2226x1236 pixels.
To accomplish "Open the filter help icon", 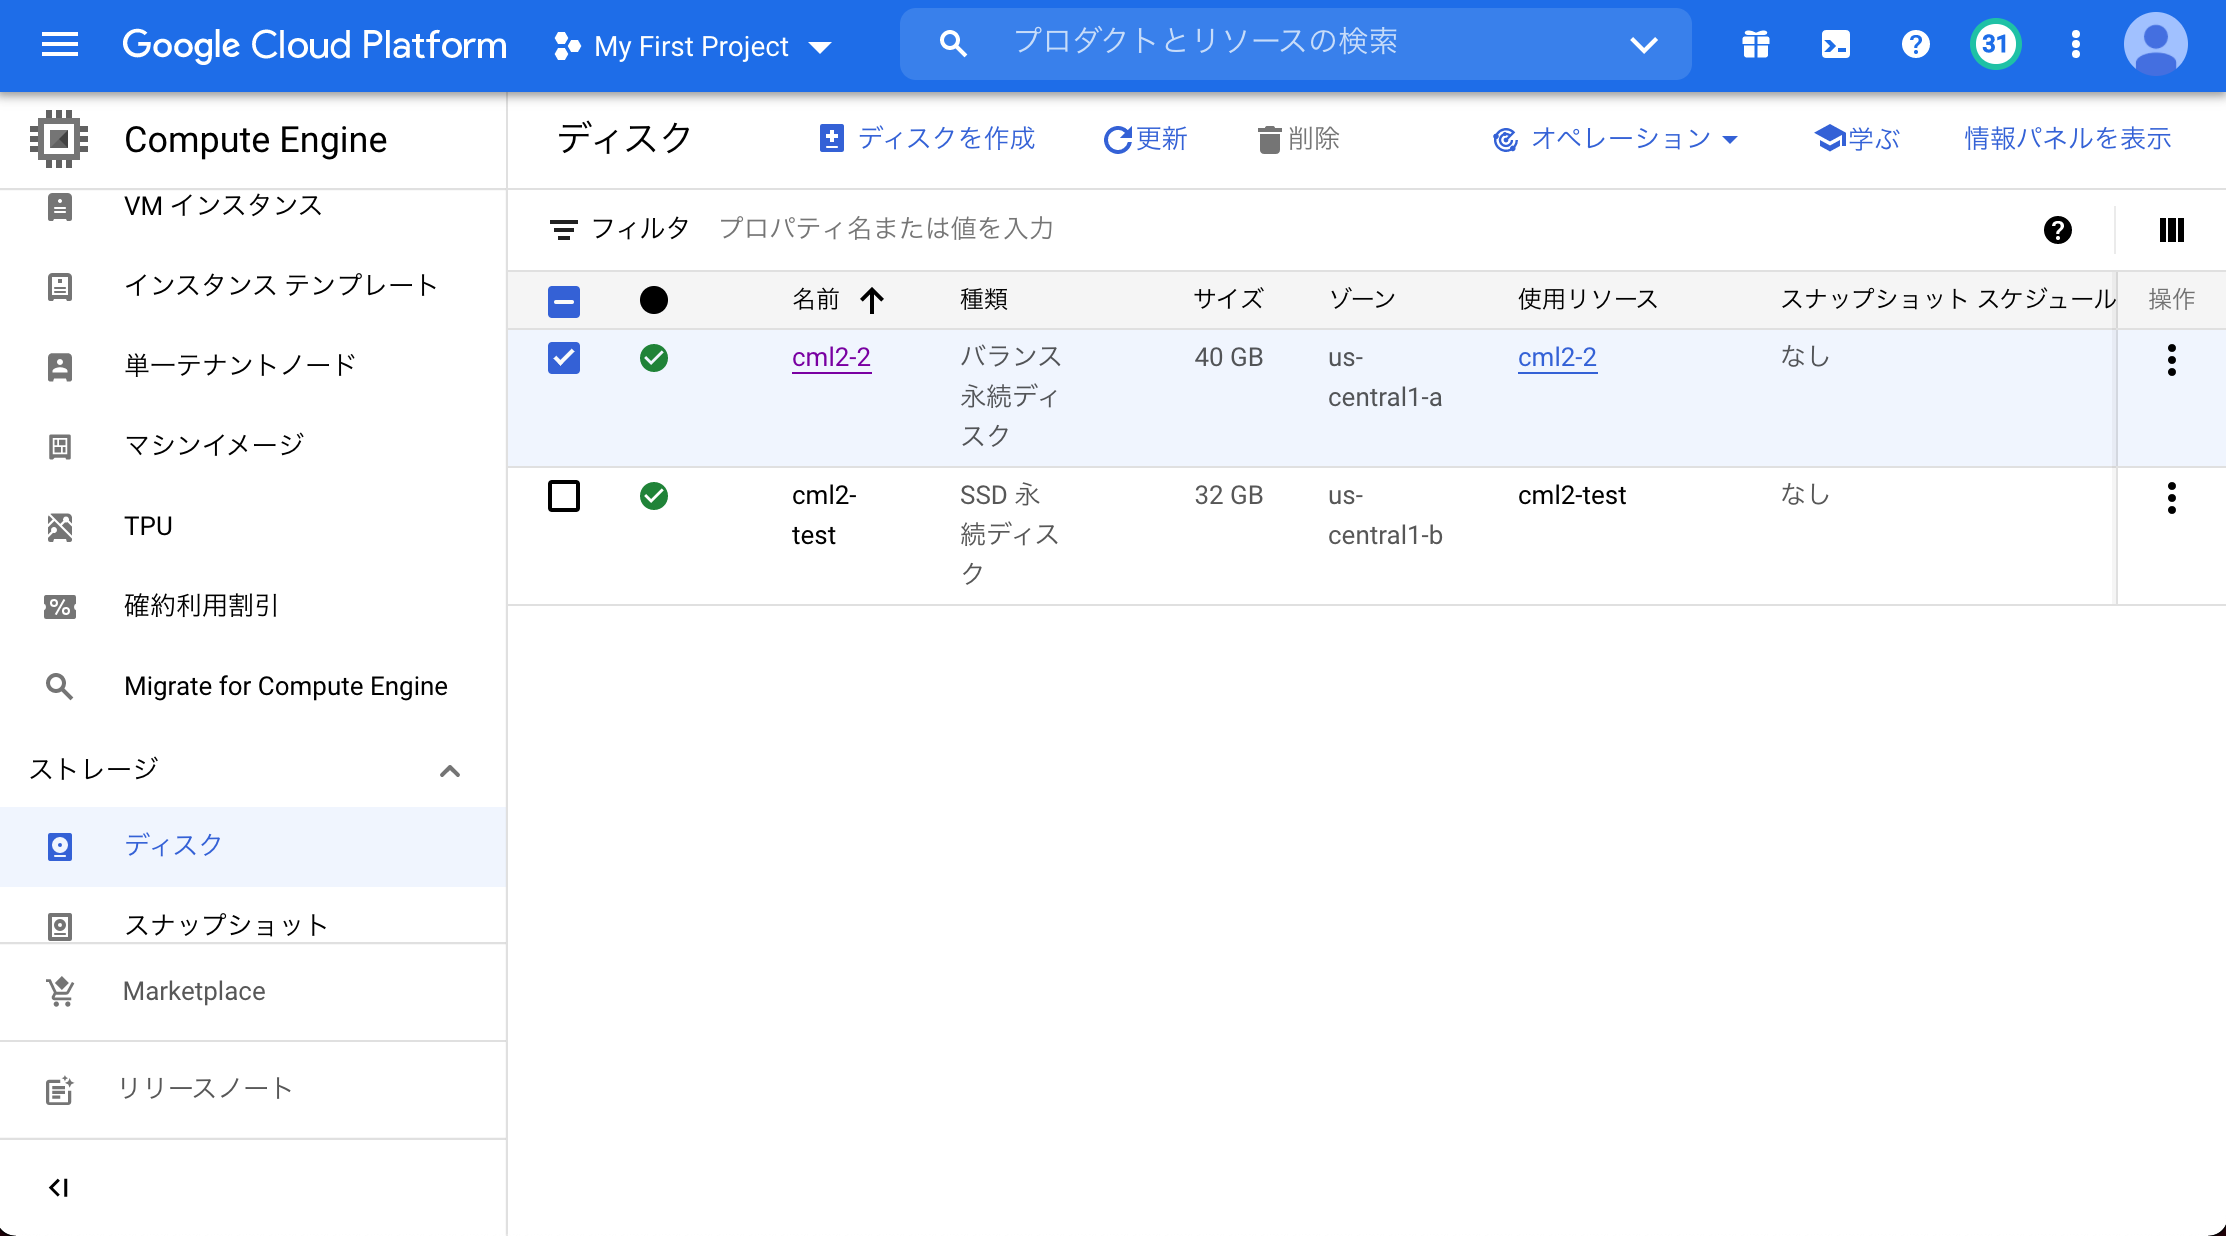I will (2057, 230).
